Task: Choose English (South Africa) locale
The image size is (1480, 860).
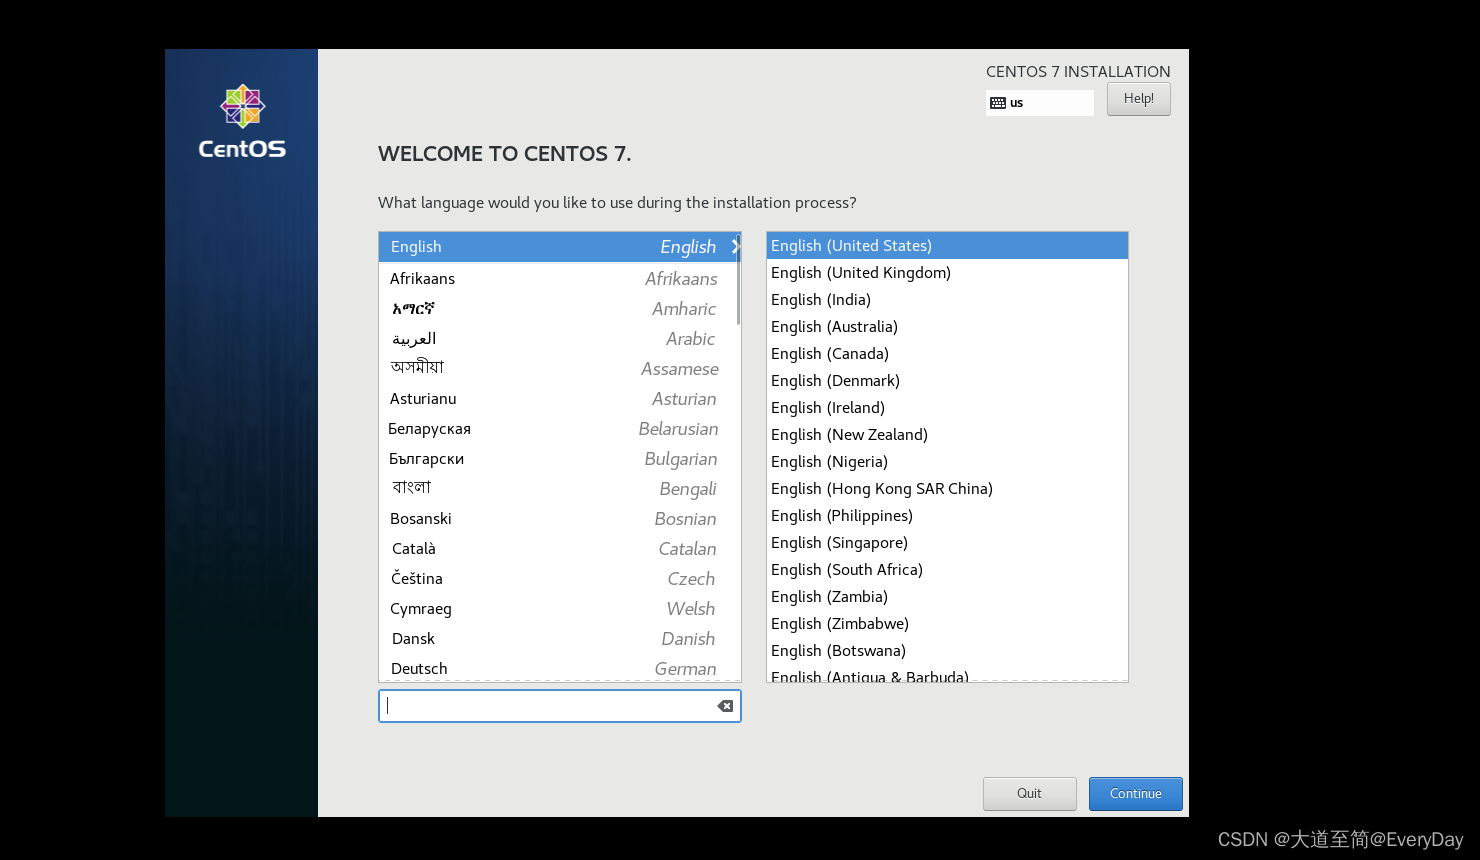Action: [947, 570]
